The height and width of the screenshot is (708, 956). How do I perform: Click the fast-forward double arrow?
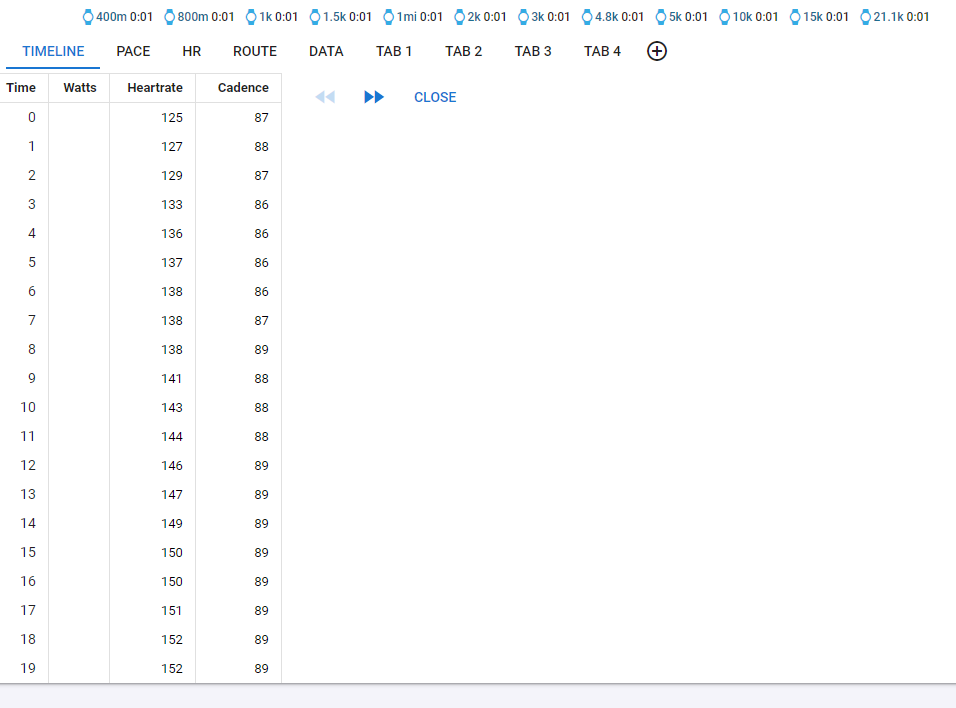[x=374, y=97]
